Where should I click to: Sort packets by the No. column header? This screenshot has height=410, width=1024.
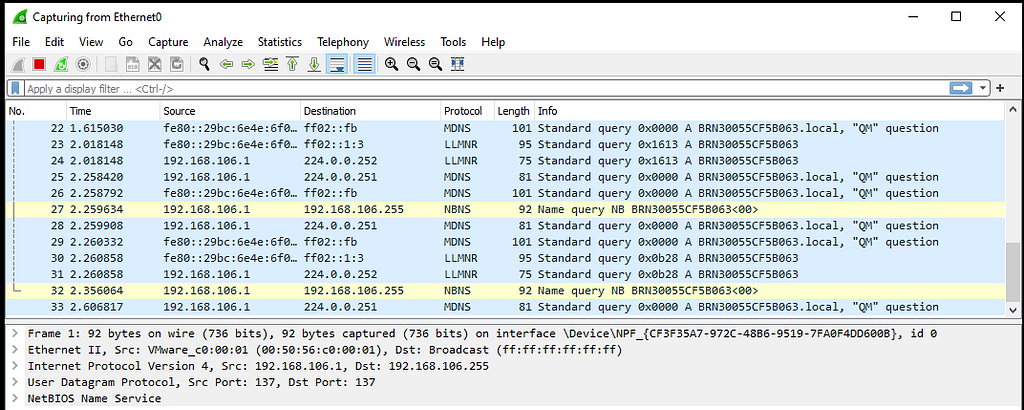36,111
